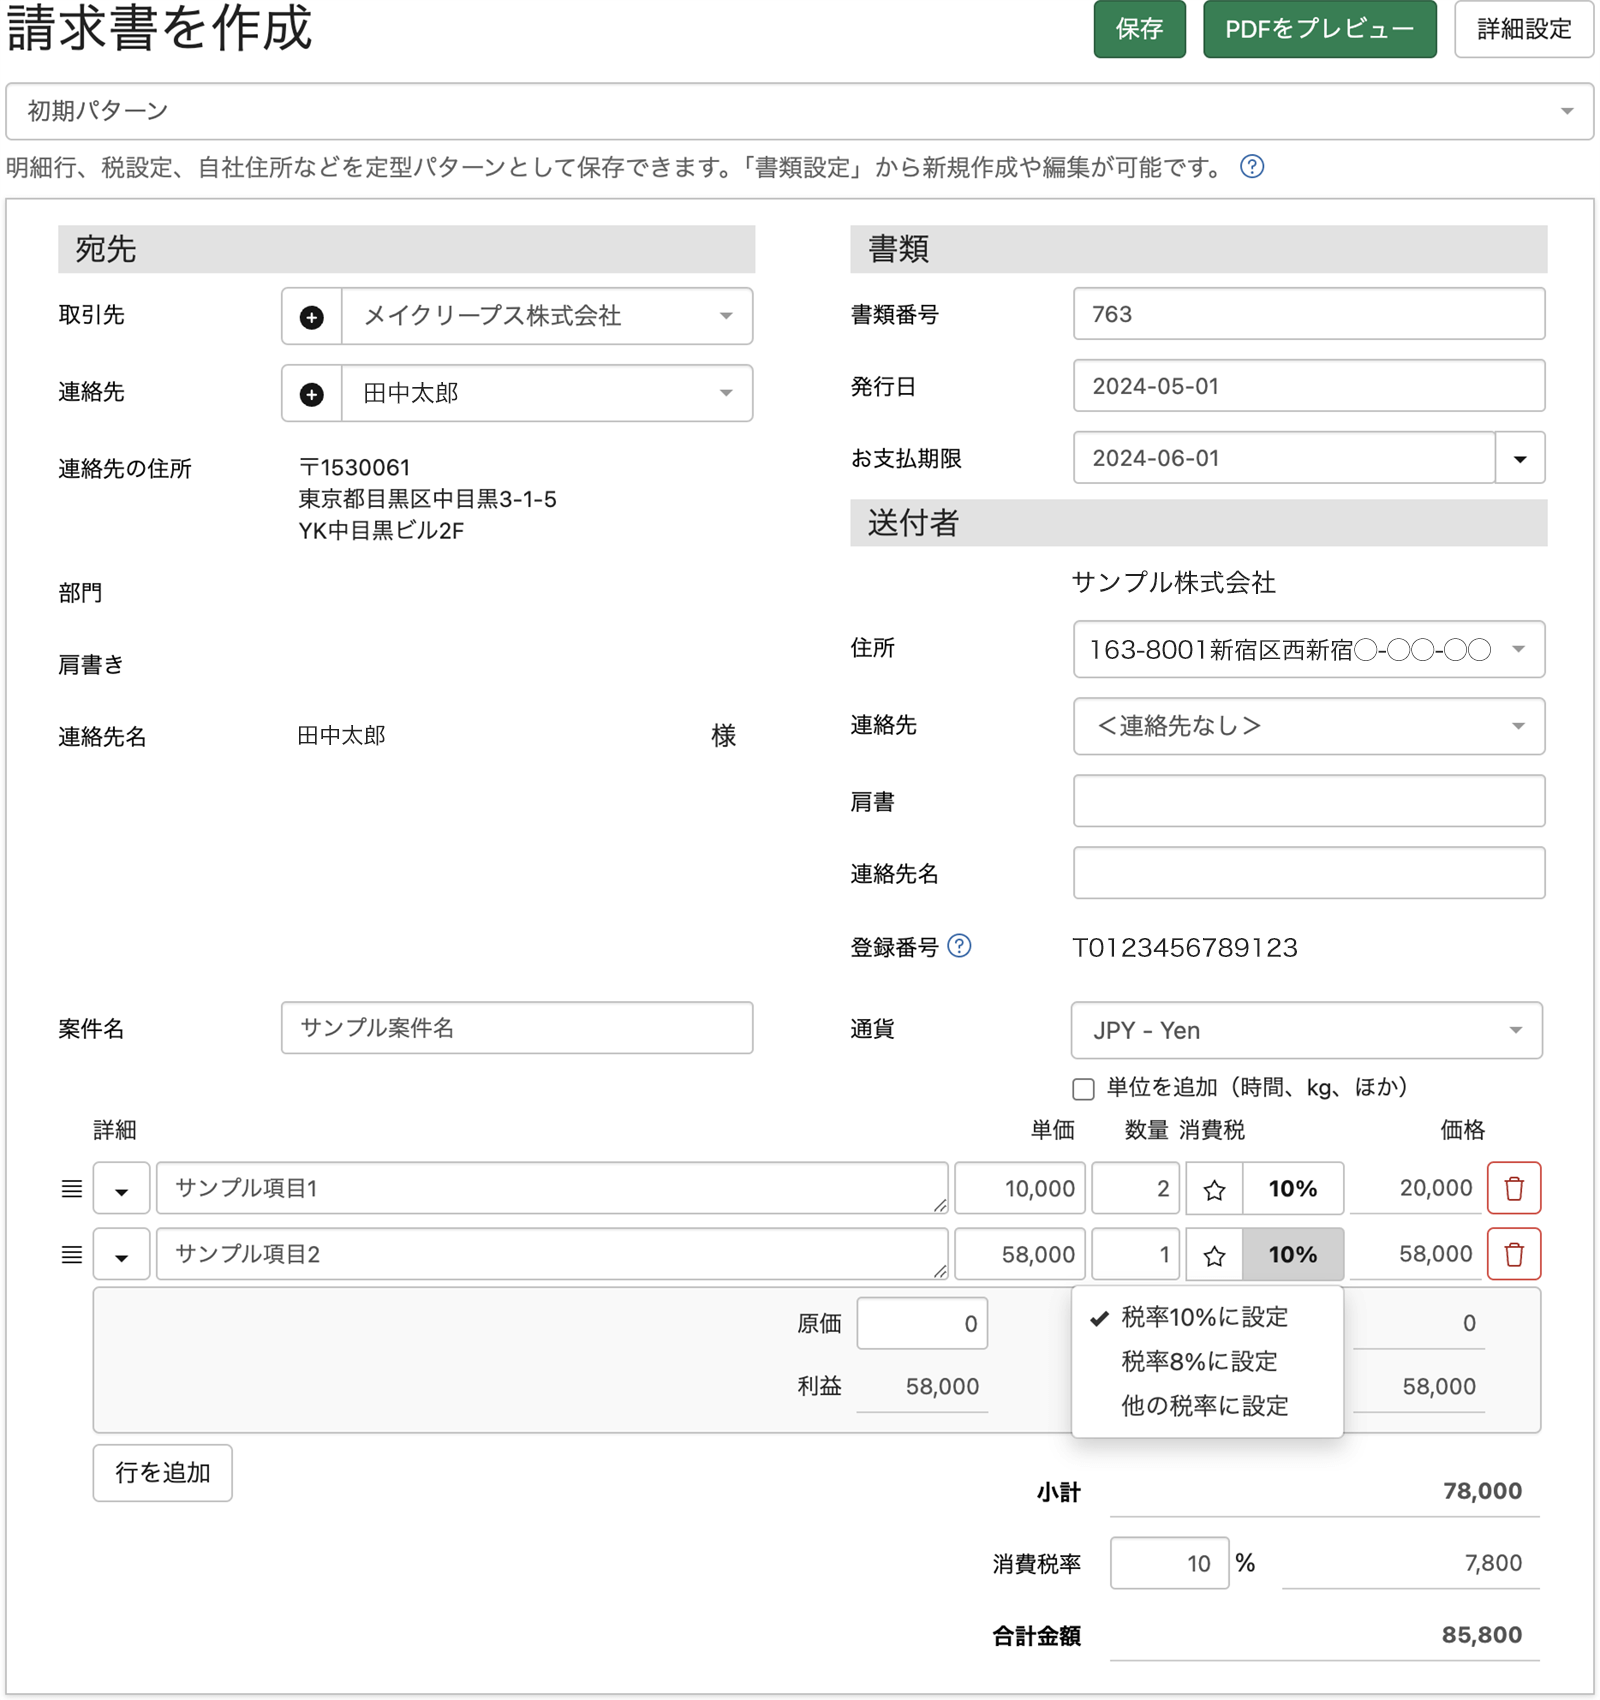Click the 保存 button to save
This screenshot has width=1600, height=1700.
(x=1139, y=29)
